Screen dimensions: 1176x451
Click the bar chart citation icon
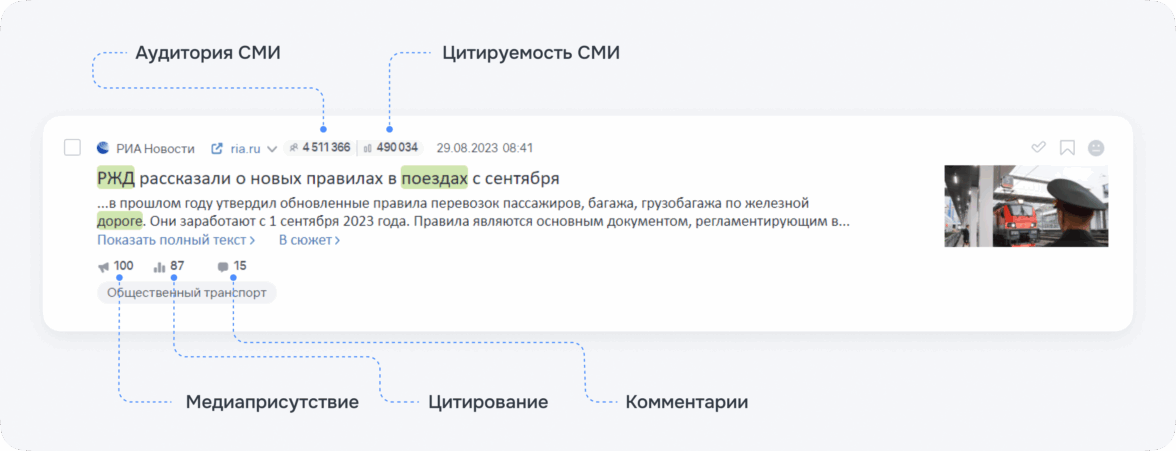[x=159, y=267]
